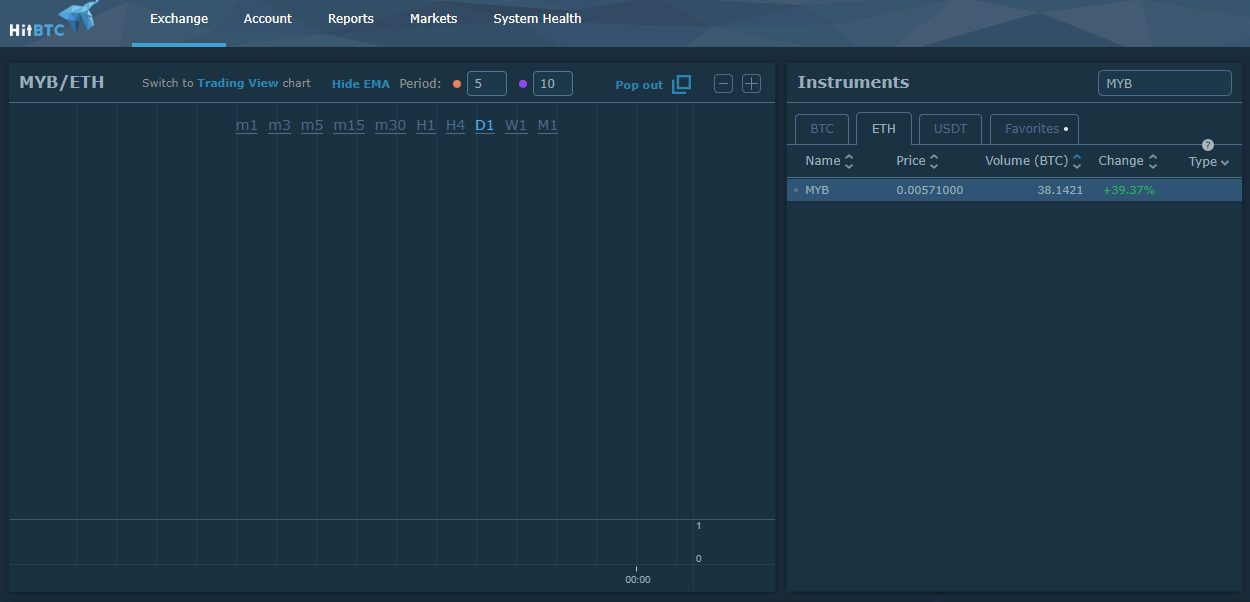Image resolution: width=1250 pixels, height=602 pixels.
Task: Select the H1 chart timeframe
Action: point(426,125)
